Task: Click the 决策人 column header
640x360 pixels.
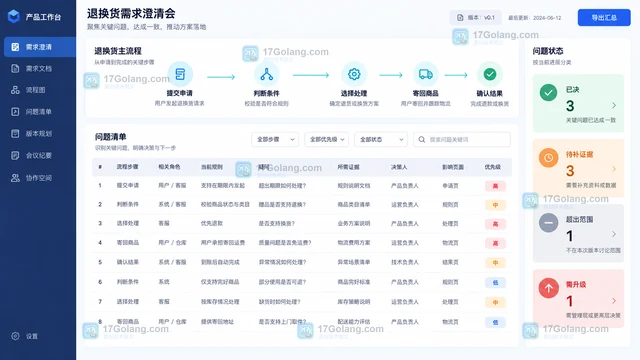Action: 399,167
